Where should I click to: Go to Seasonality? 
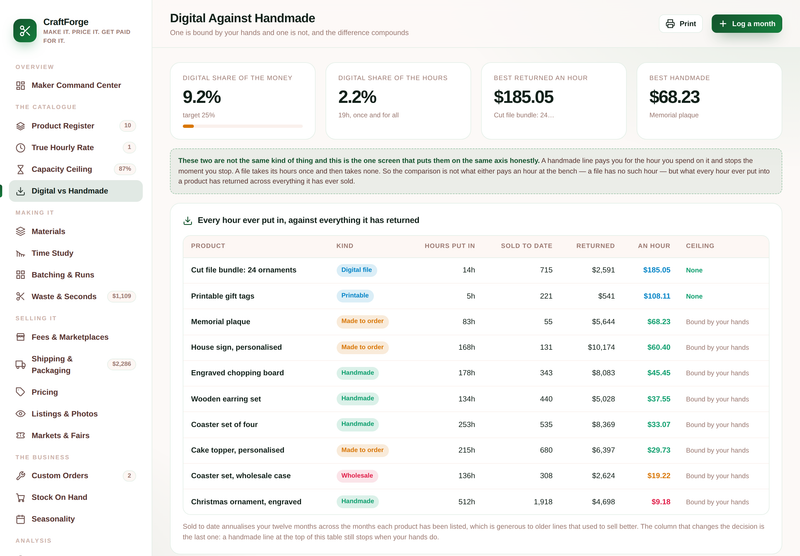point(76,519)
